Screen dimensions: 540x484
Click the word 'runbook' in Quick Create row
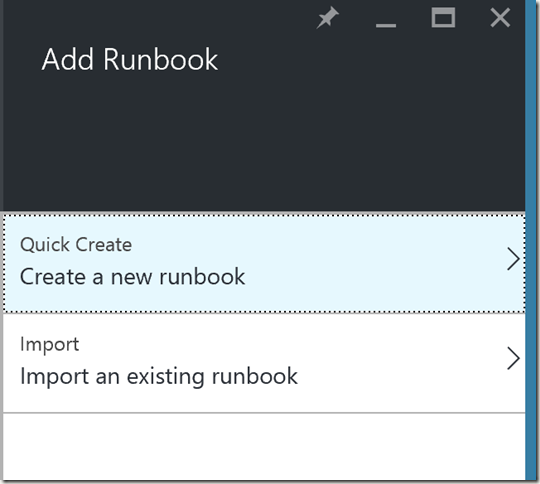(x=202, y=276)
